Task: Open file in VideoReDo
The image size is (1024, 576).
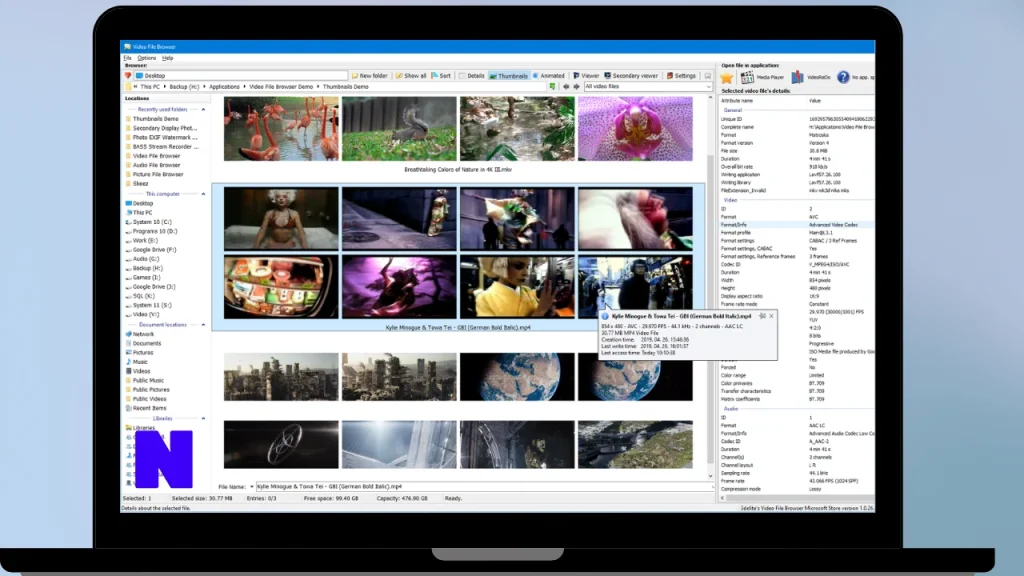Action: click(x=810, y=78)
